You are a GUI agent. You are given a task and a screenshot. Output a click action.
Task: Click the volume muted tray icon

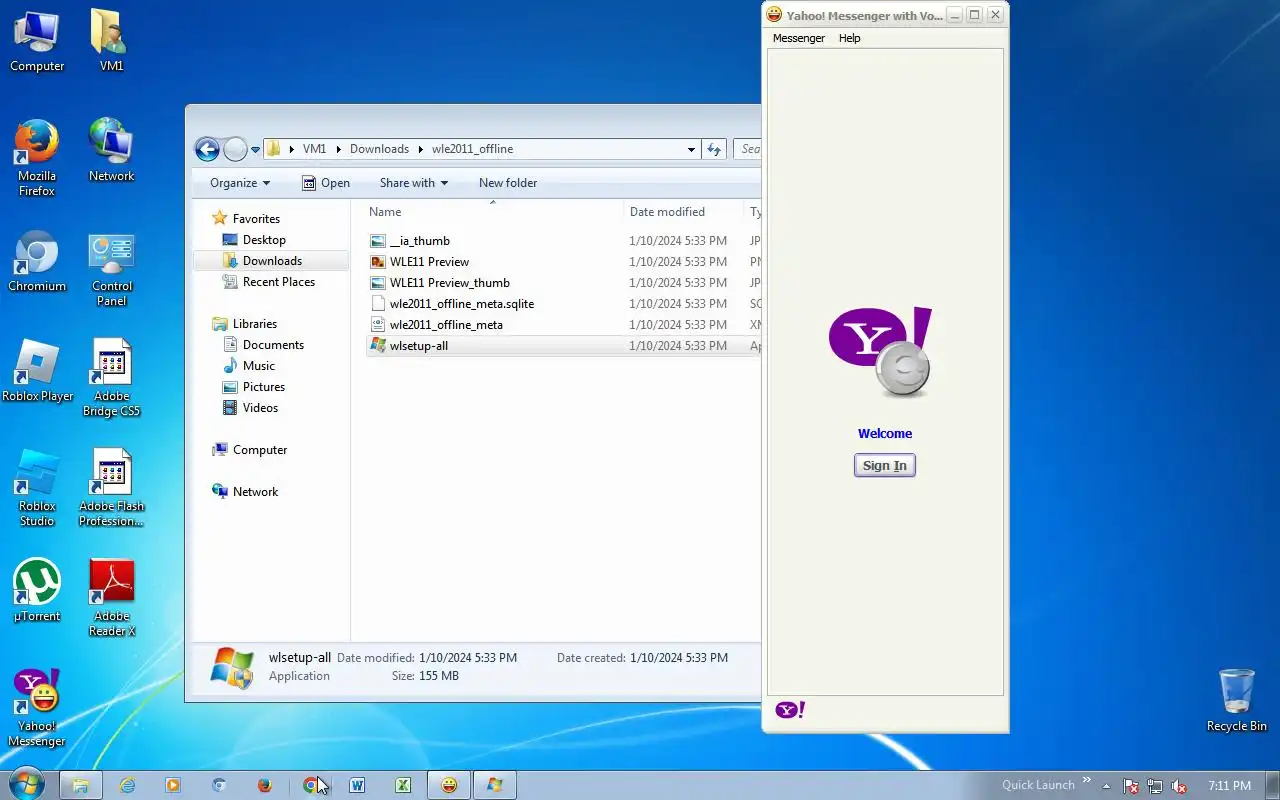click(1179, 786)
